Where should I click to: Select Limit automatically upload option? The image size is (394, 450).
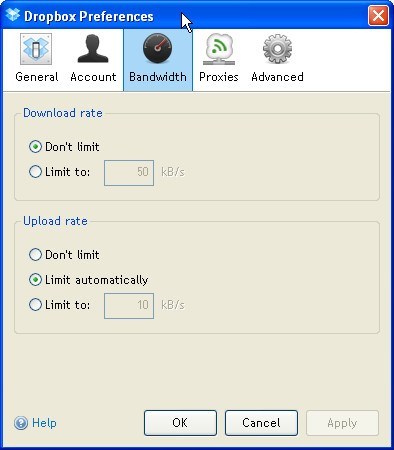(x=35, y=280)
